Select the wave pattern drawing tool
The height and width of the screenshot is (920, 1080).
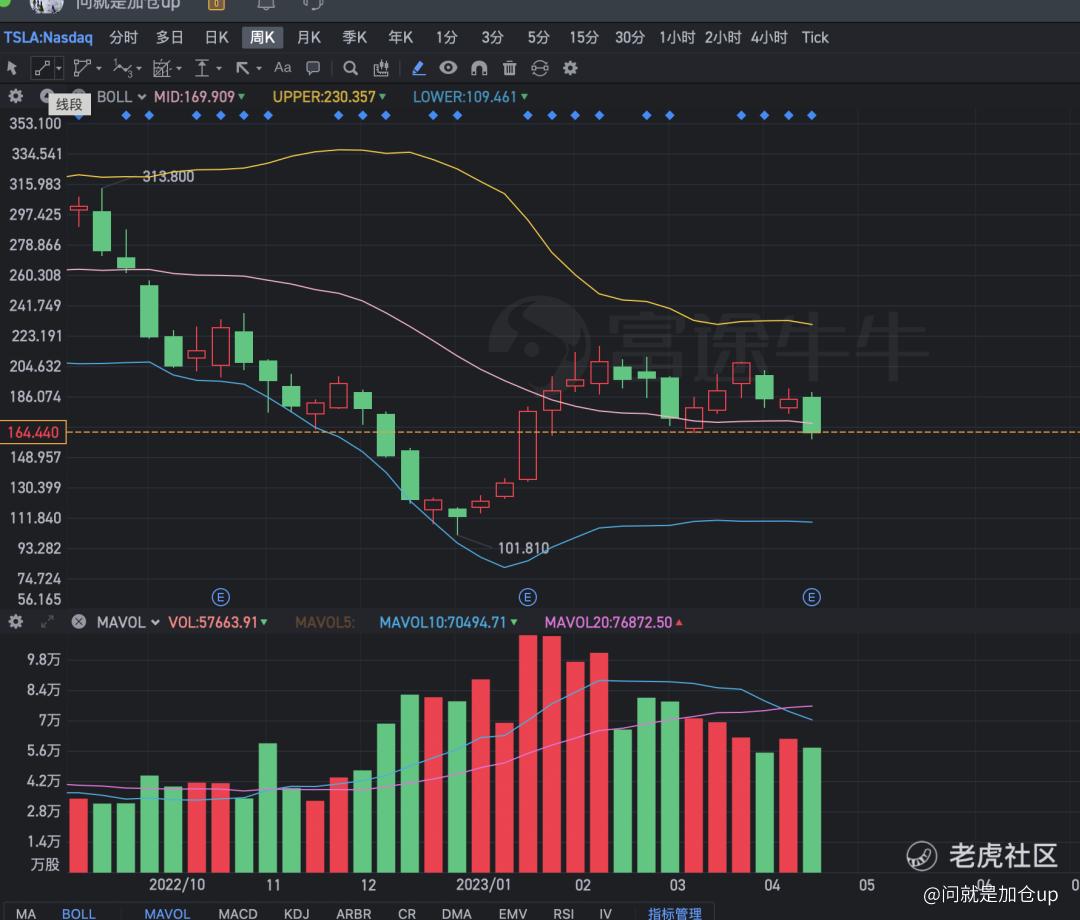(x=122, y=68)
